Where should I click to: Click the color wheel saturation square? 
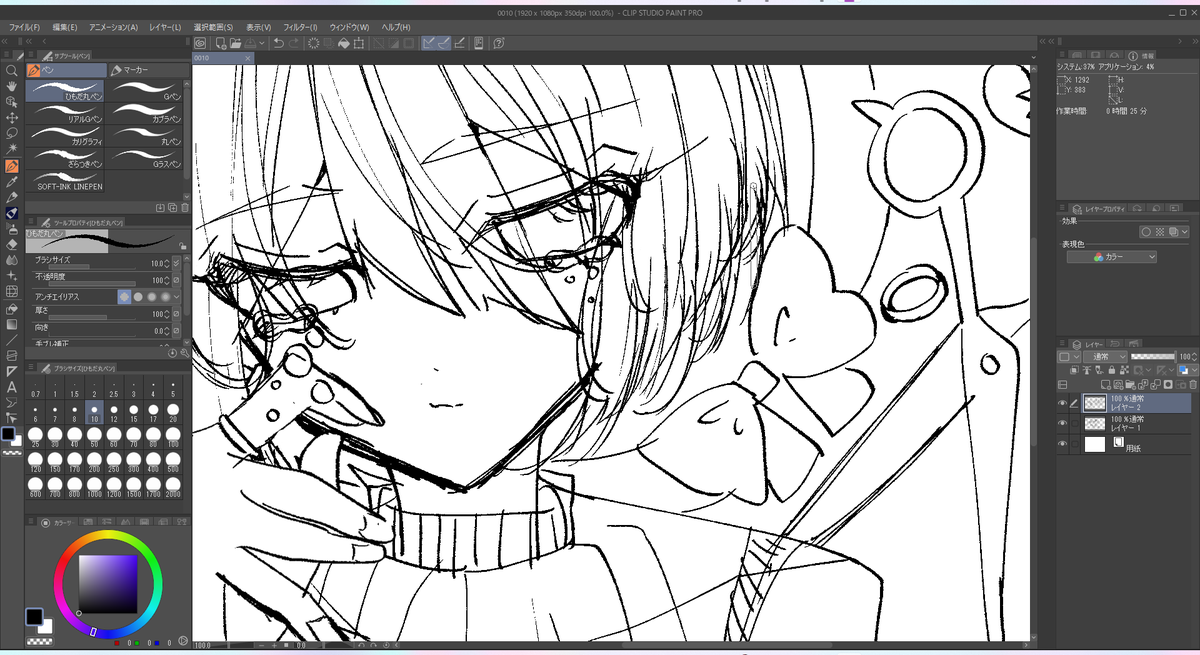pos(108,583)
